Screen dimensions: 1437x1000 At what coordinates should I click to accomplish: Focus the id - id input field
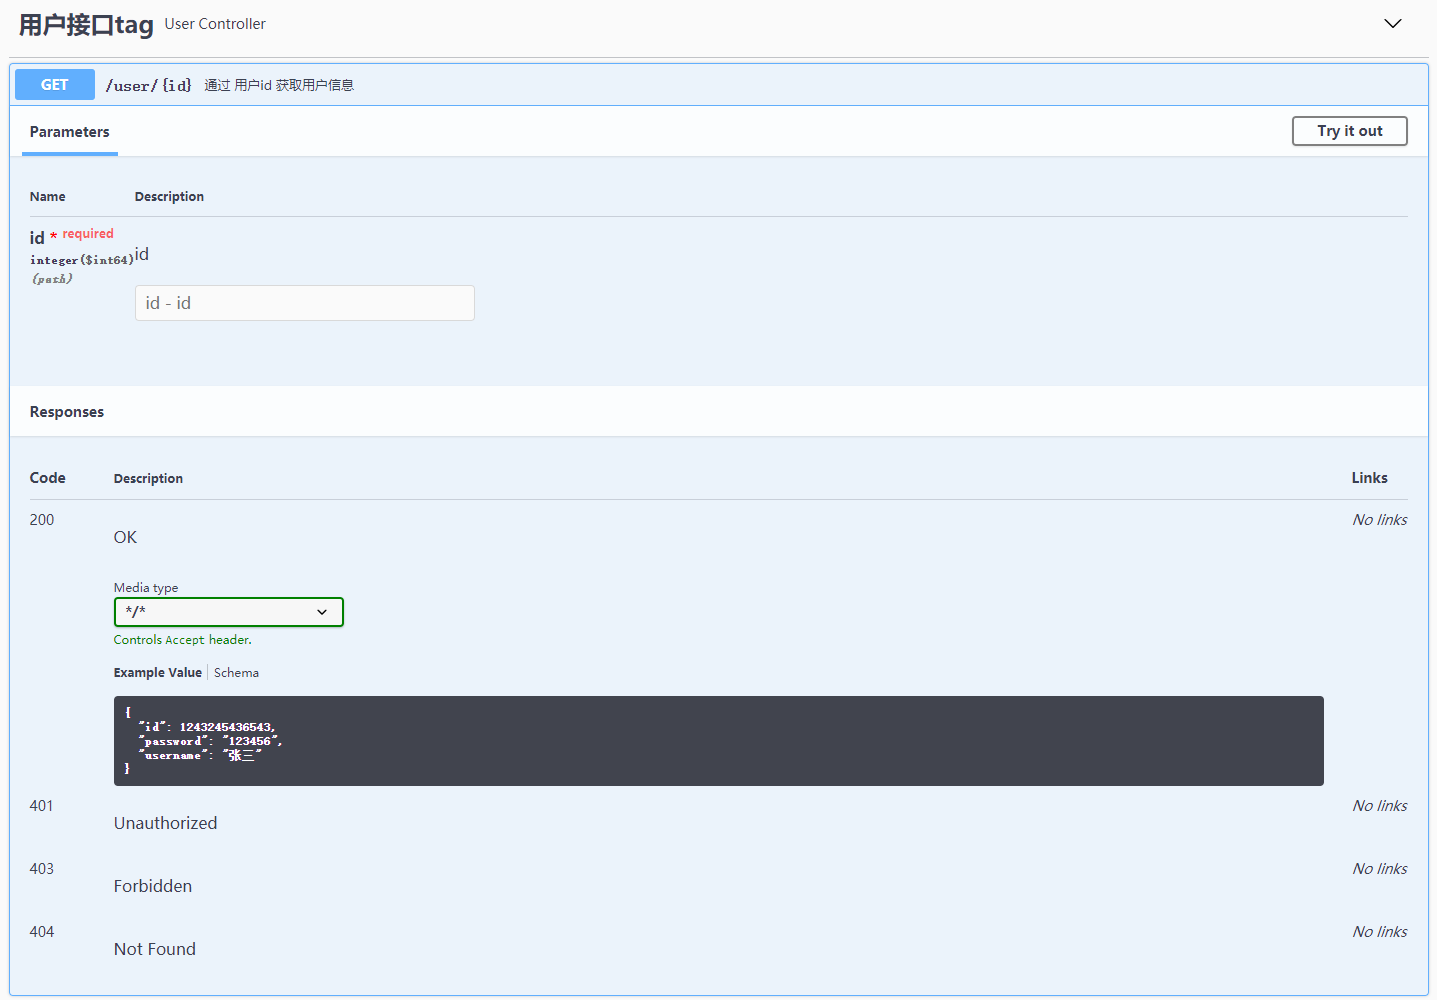point(305,303)
